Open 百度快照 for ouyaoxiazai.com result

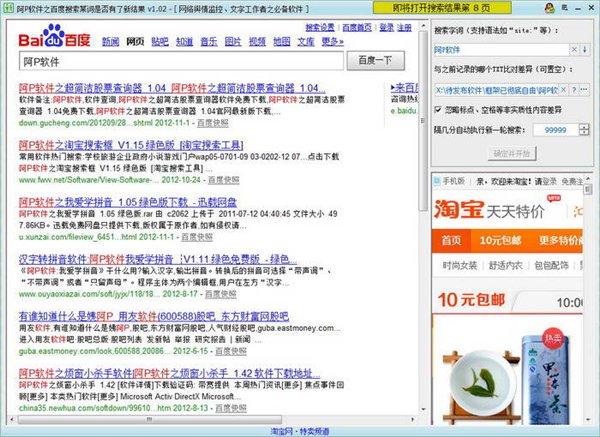coord(221,294)
